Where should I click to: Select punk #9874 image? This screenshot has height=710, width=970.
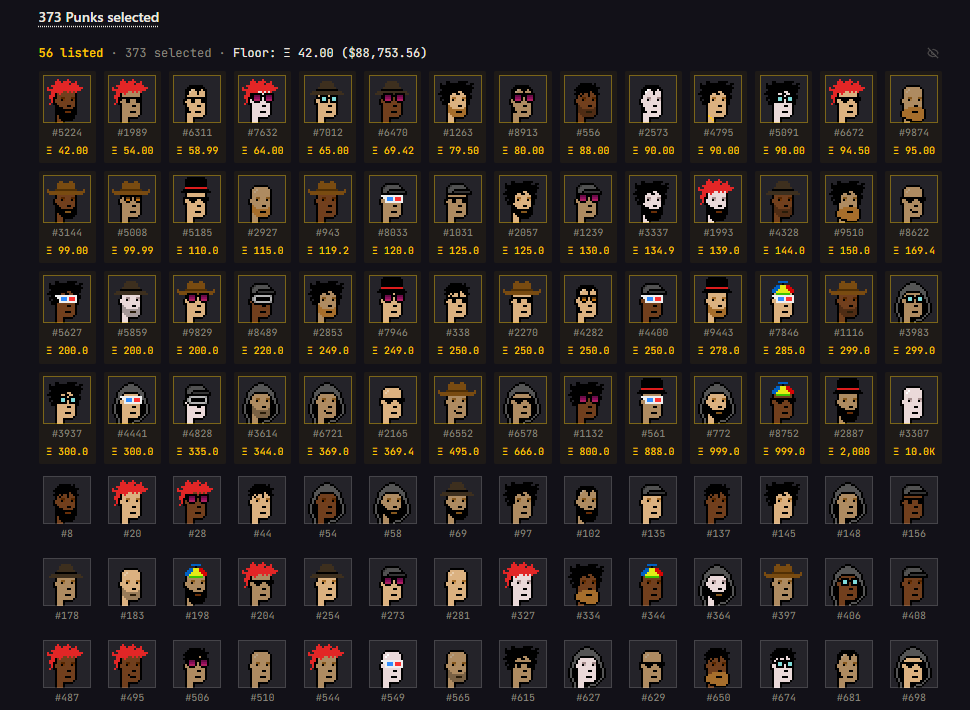[x=914, y=99]
